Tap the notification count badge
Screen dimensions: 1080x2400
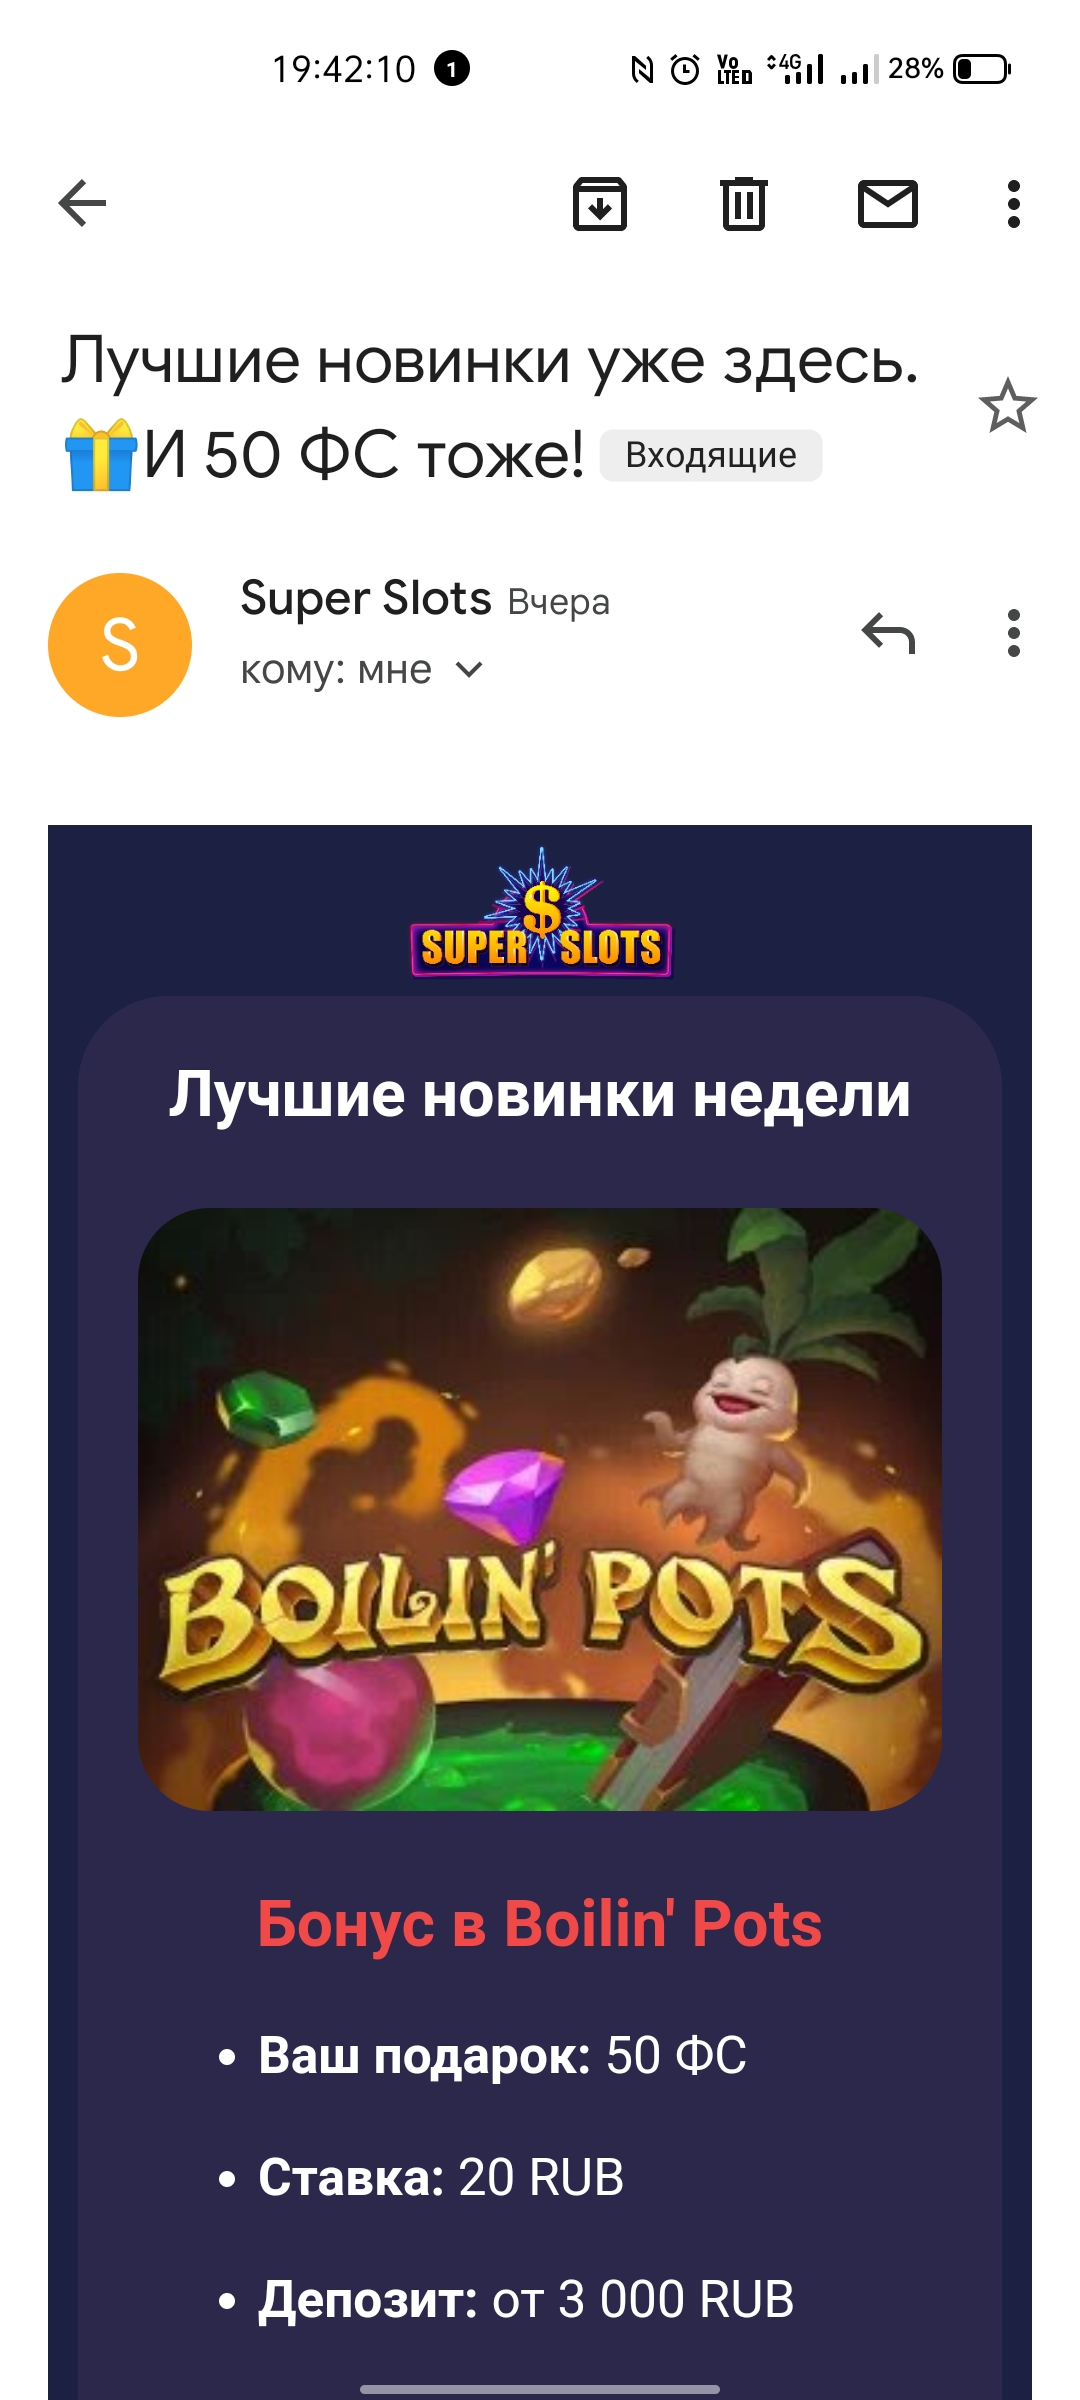click(x=452, y=69)
